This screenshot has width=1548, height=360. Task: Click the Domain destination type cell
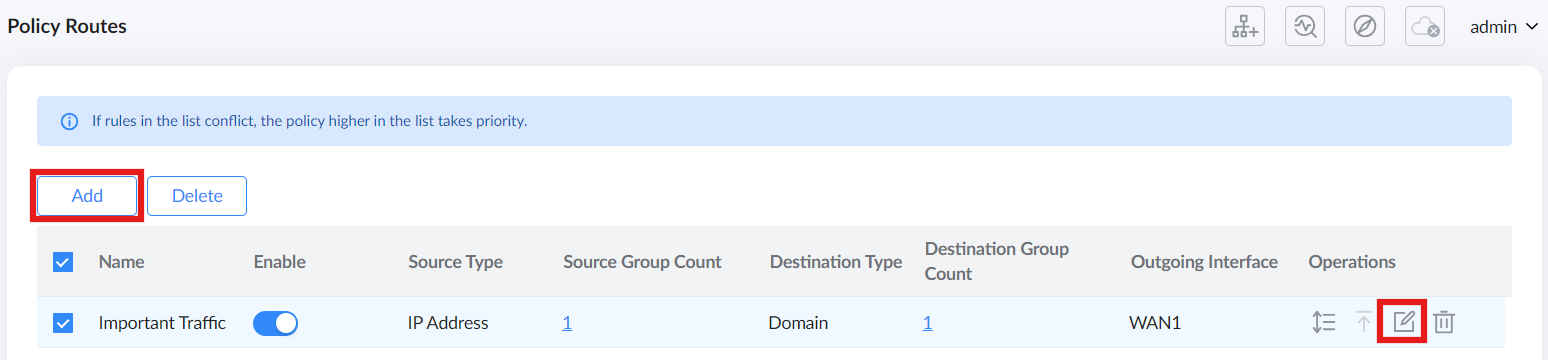pyautogui.click(x=798, y=323)
